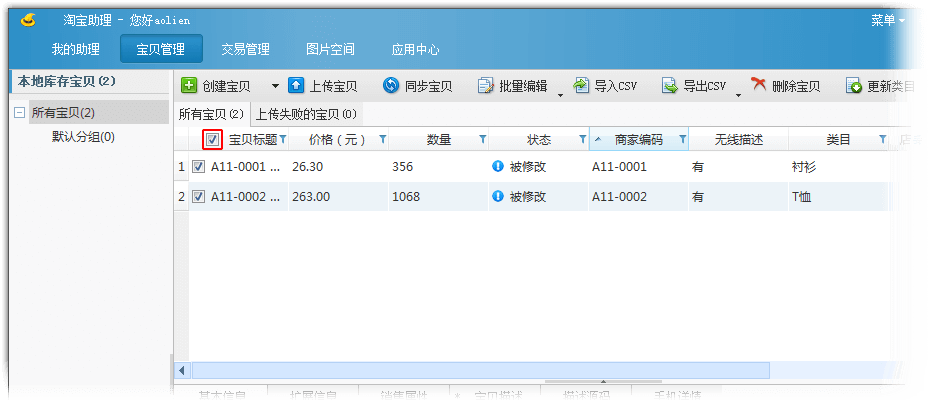Toggle the select-all checkbox in header
937x408 pixels.
(x=213, y=140)
